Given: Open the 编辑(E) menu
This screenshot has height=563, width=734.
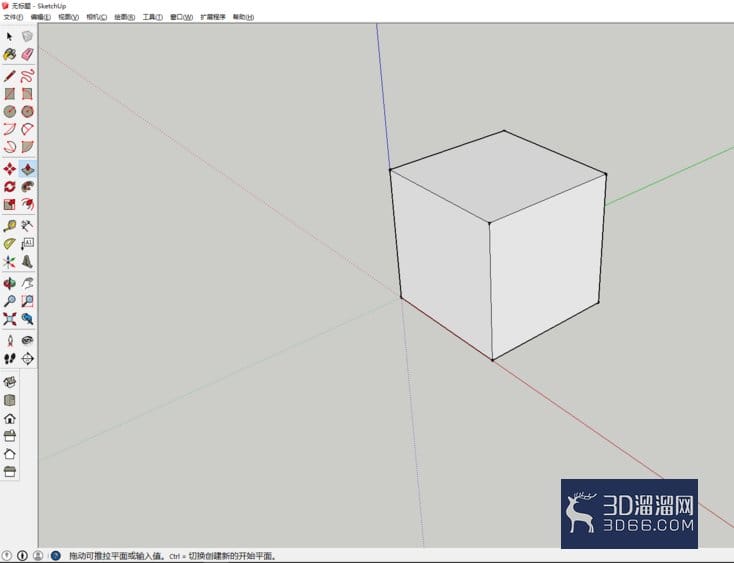Looking at the screenshot, I should click(41, 17).
